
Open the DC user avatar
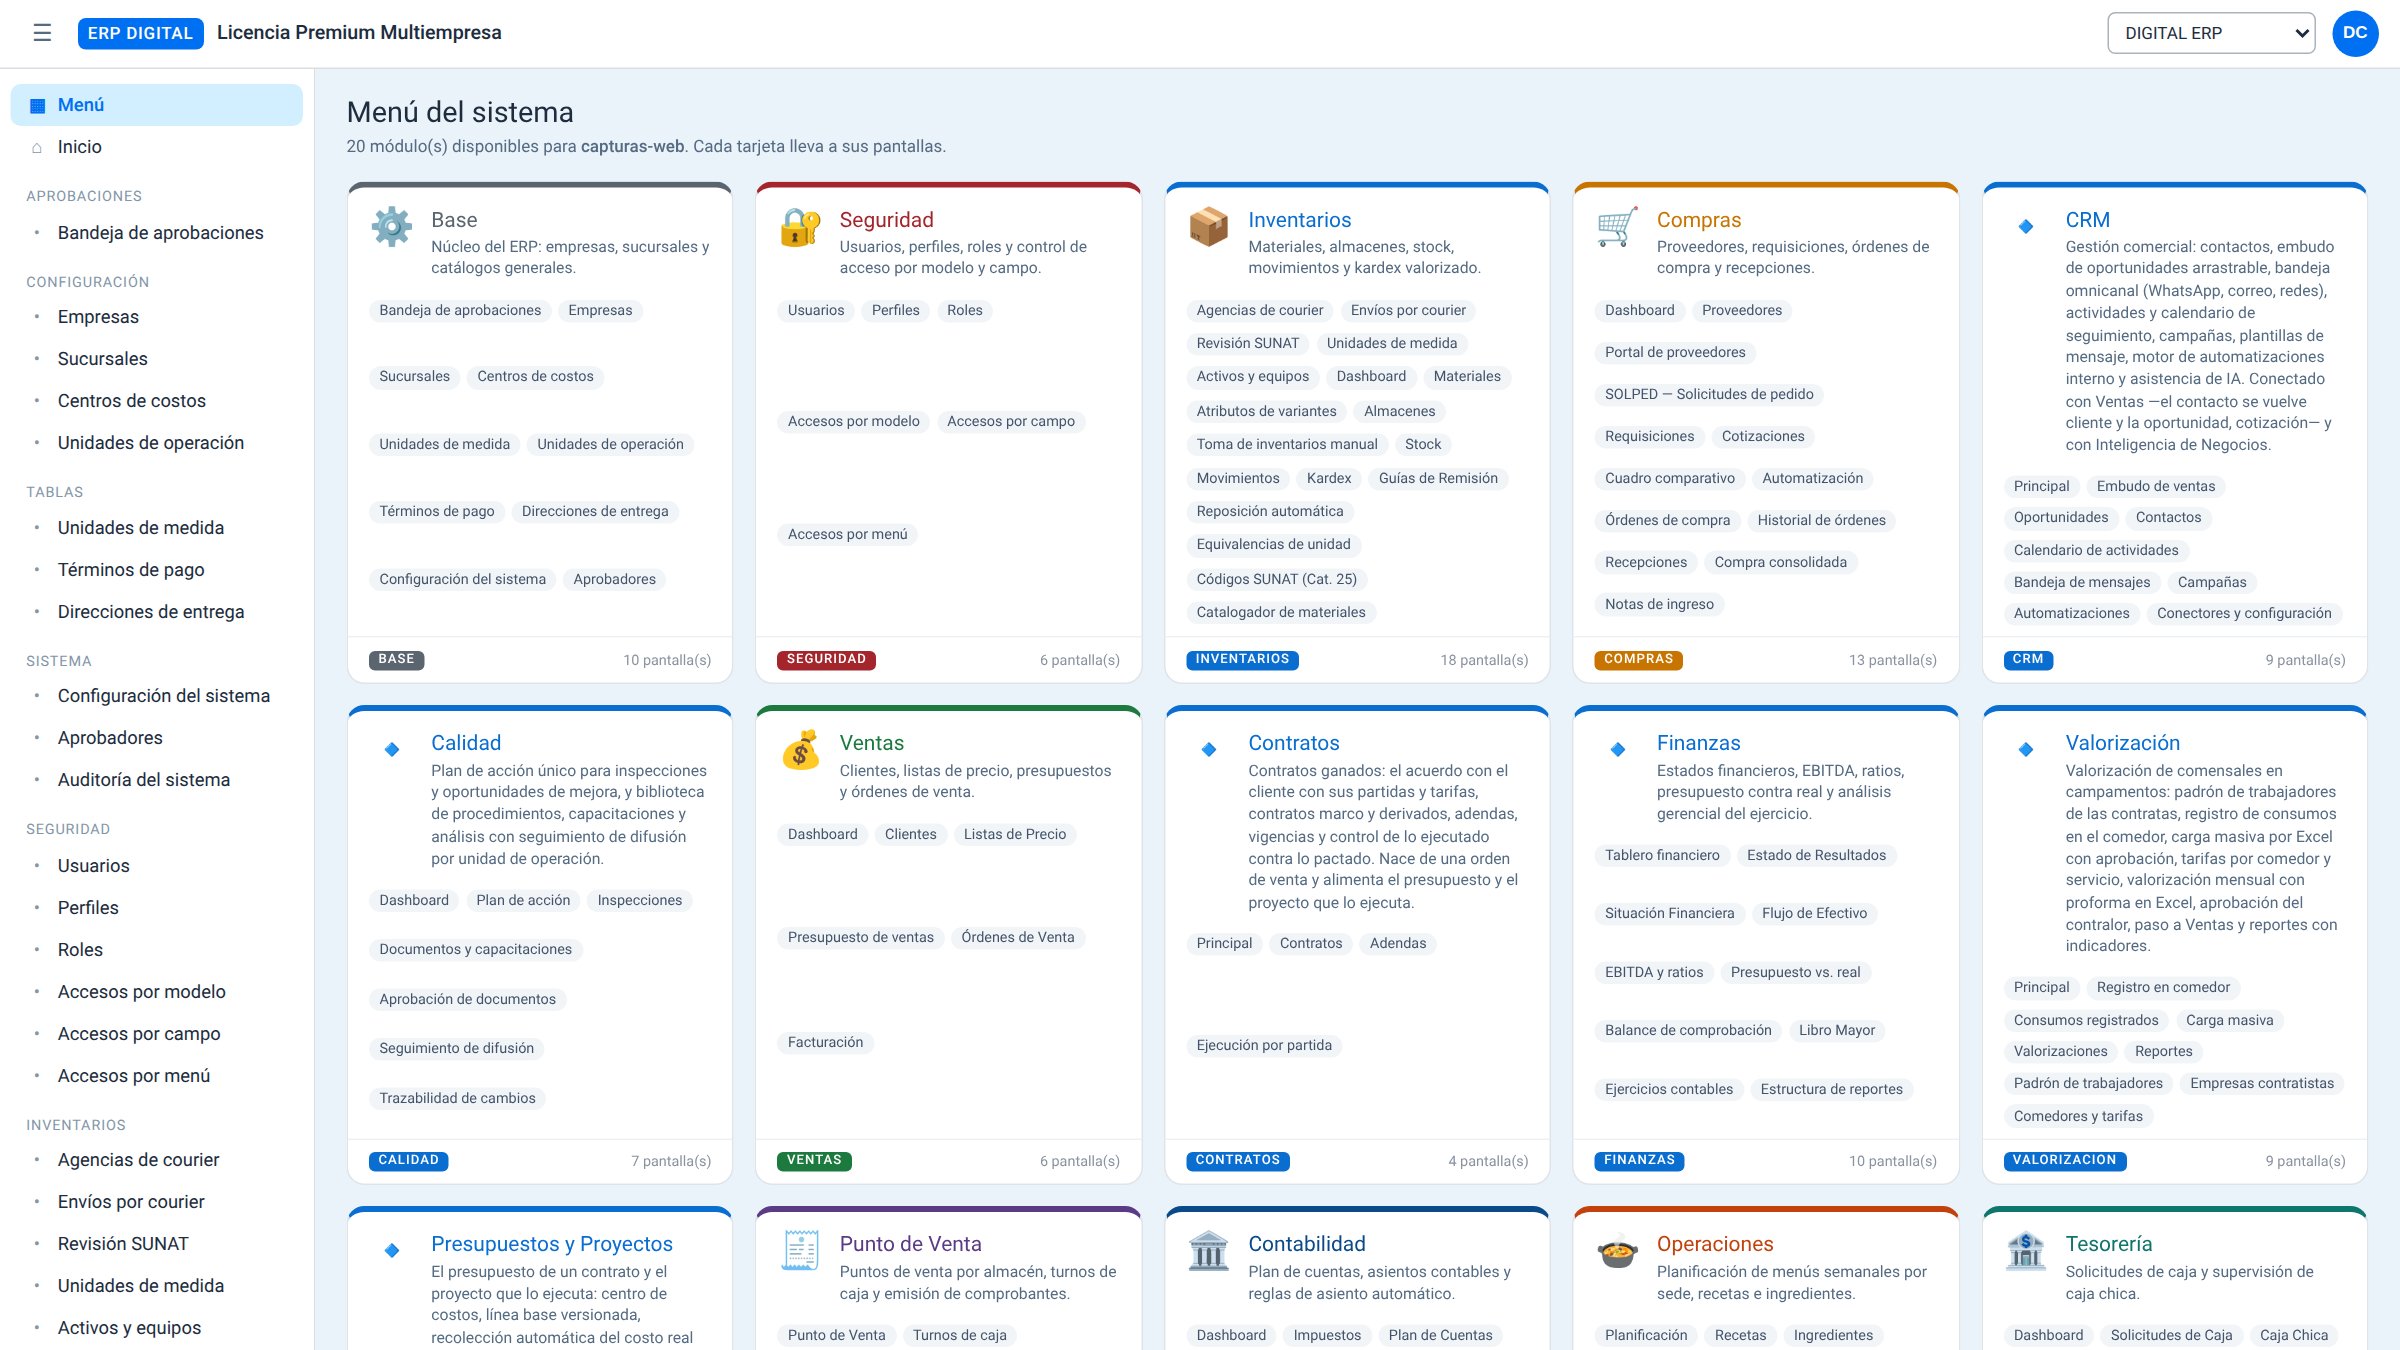coord(2355,33)
